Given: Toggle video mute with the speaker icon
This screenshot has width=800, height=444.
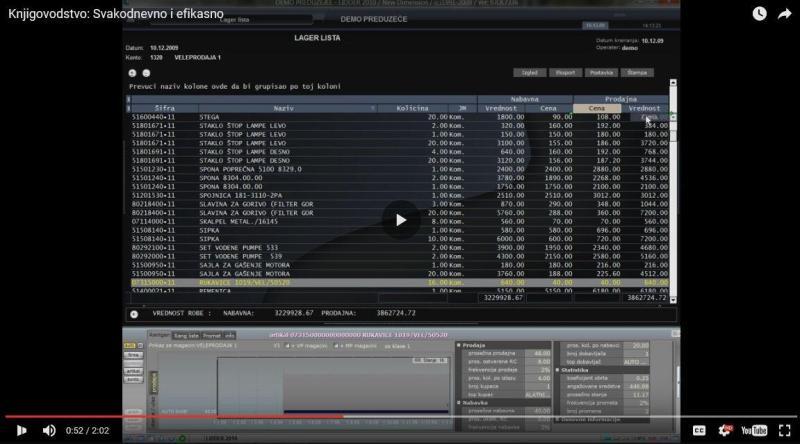Looking at the screenshot, I should (49, 431).
